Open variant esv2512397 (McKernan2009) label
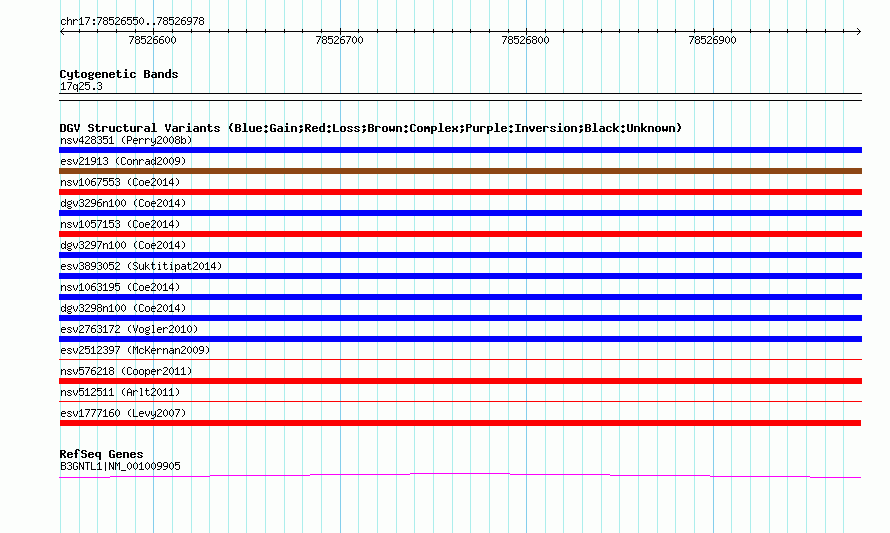Screen dimensions: 890x533 pos(135,350)
